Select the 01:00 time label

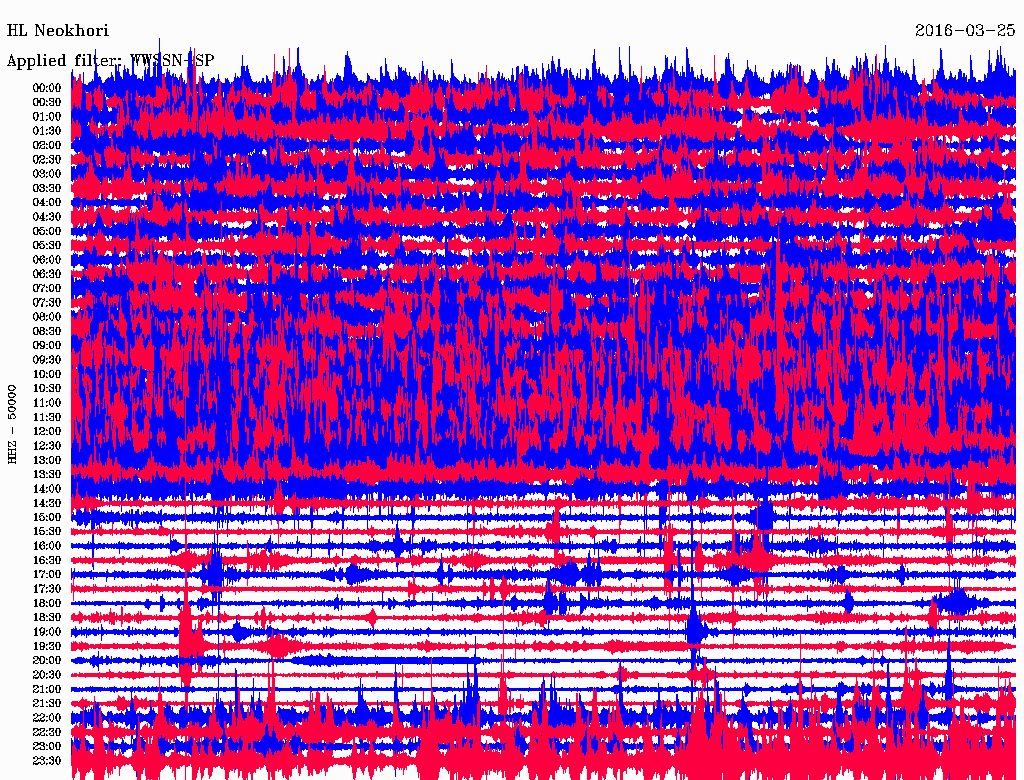[x=47, y=117]
